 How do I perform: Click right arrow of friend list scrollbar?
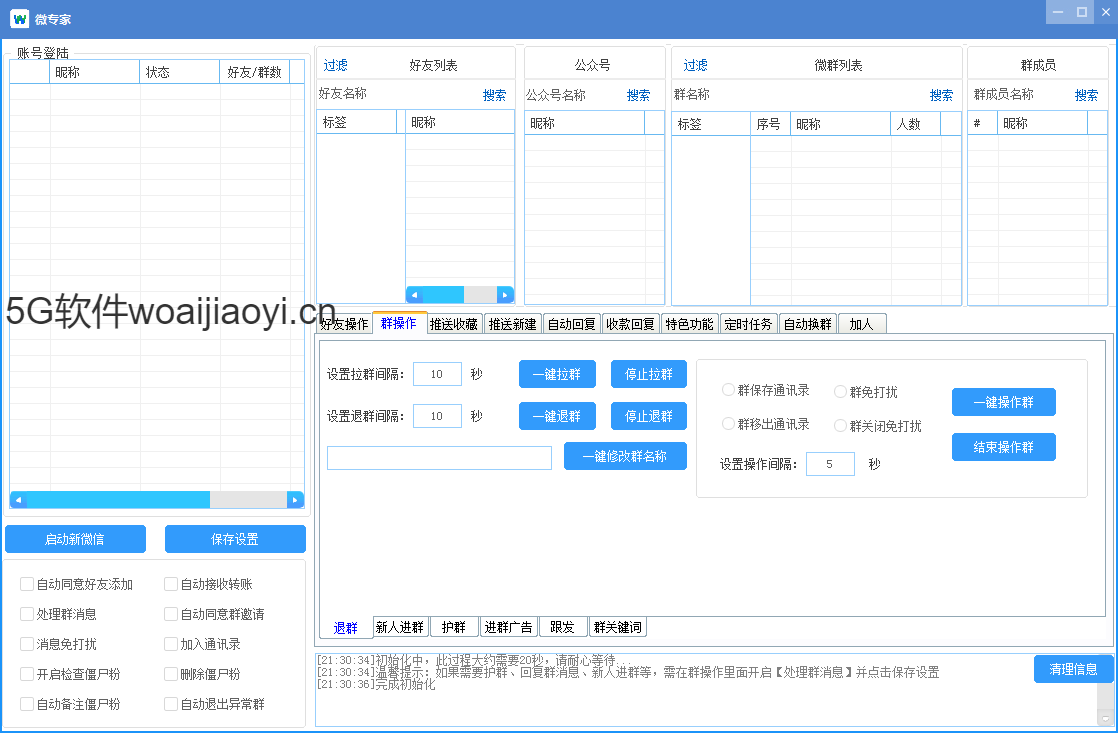click(x=505, y=294)
